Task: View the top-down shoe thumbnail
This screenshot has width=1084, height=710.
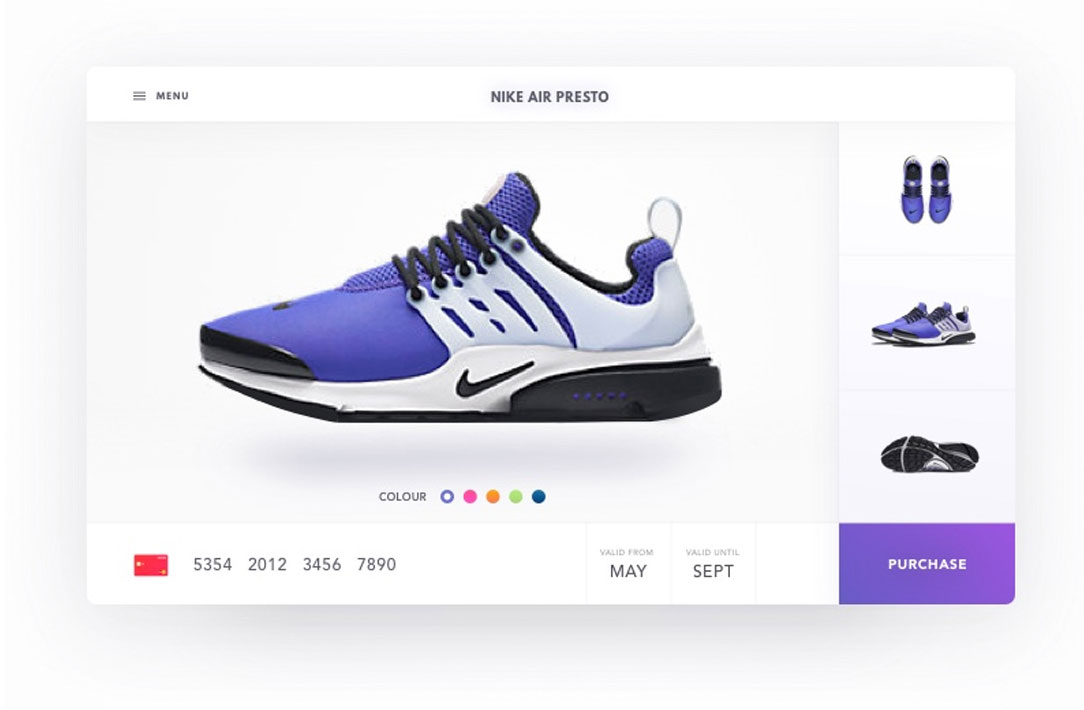Action: [x=926, y=189]
